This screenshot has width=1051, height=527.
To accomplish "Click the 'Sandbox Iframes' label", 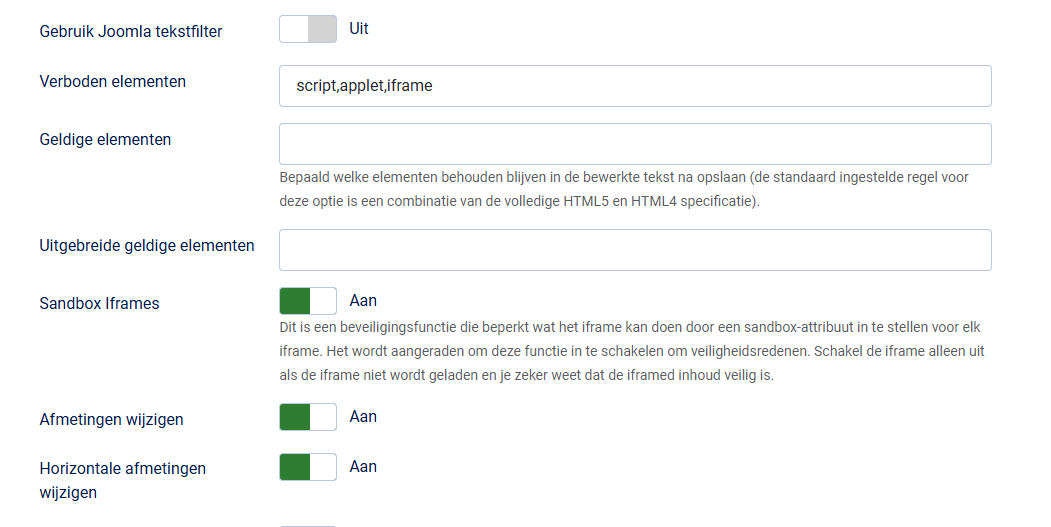I will (99, 303).
